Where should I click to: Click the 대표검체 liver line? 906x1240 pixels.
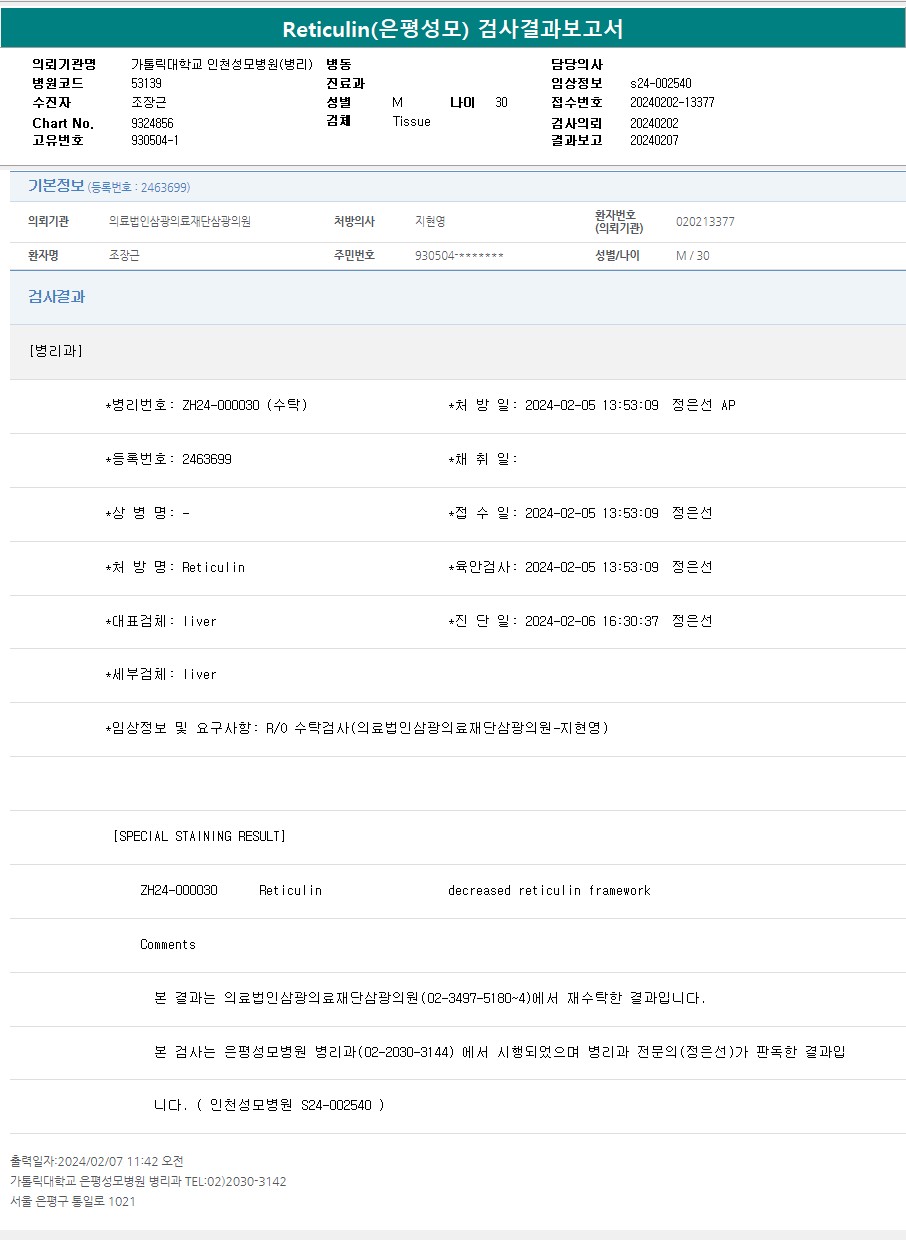(161, 621)
